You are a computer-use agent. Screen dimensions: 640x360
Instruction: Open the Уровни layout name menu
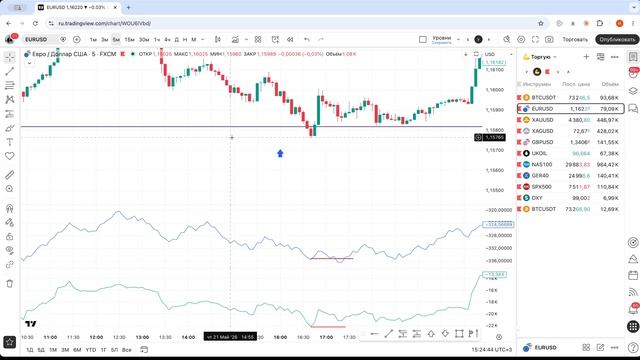pyautogui.click(x=442, y=40)
